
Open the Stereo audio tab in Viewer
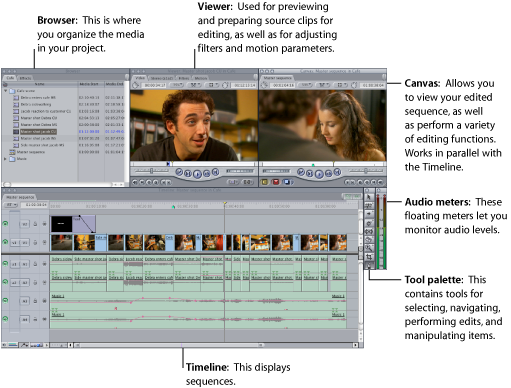click(162, 78)
